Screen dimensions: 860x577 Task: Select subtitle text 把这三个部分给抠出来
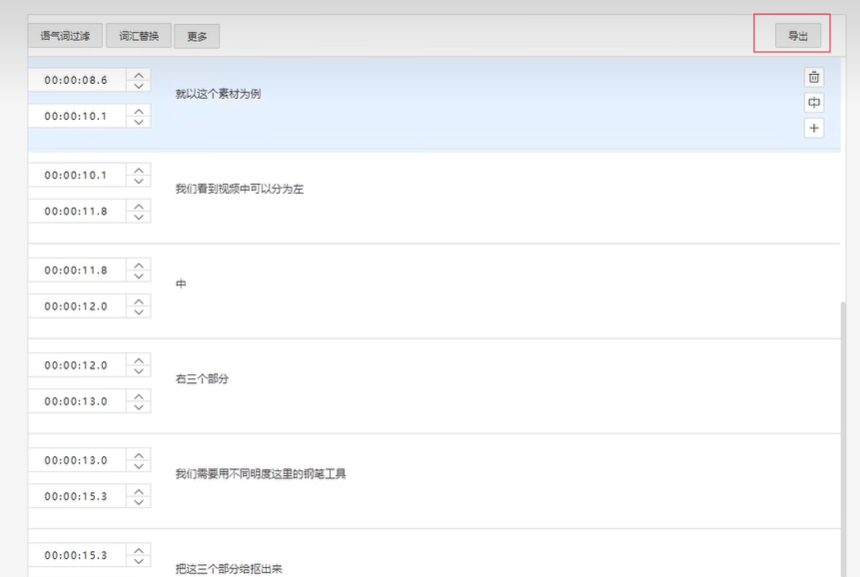tap(229, 569)
